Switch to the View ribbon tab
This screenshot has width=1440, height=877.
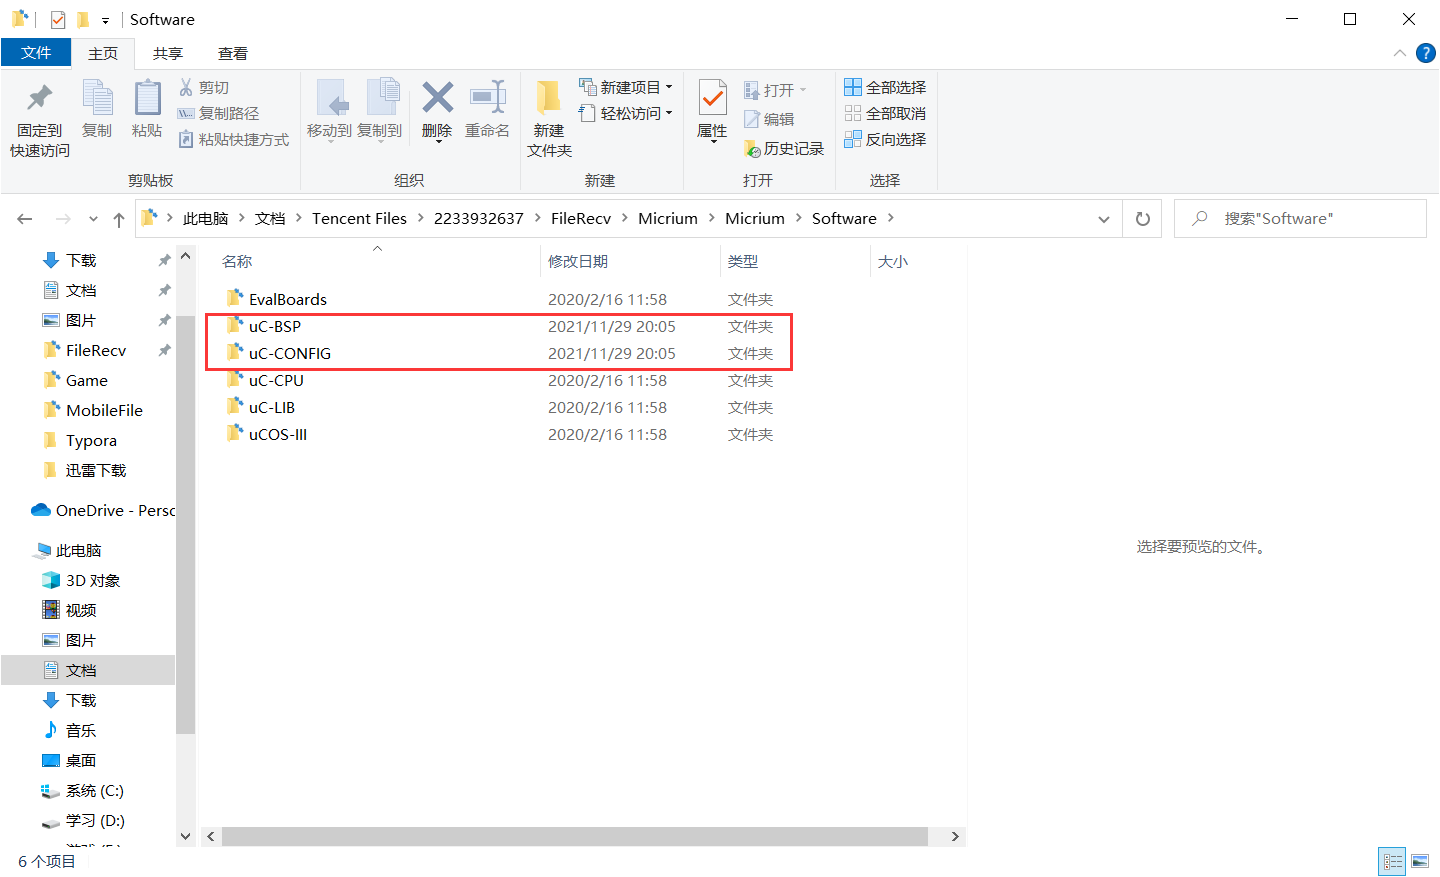pos(233,53)
